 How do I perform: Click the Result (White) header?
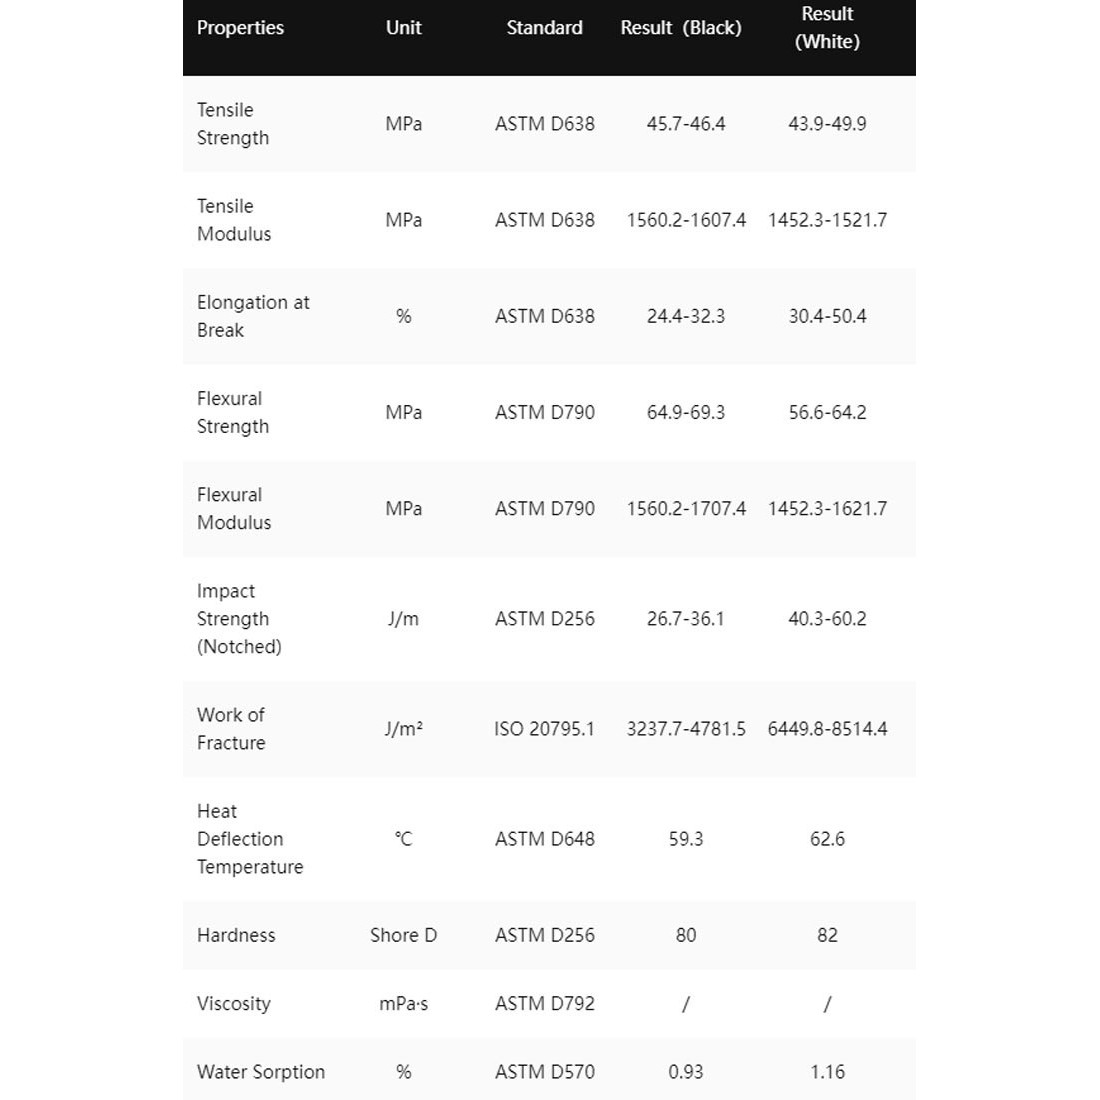(827, 28)
